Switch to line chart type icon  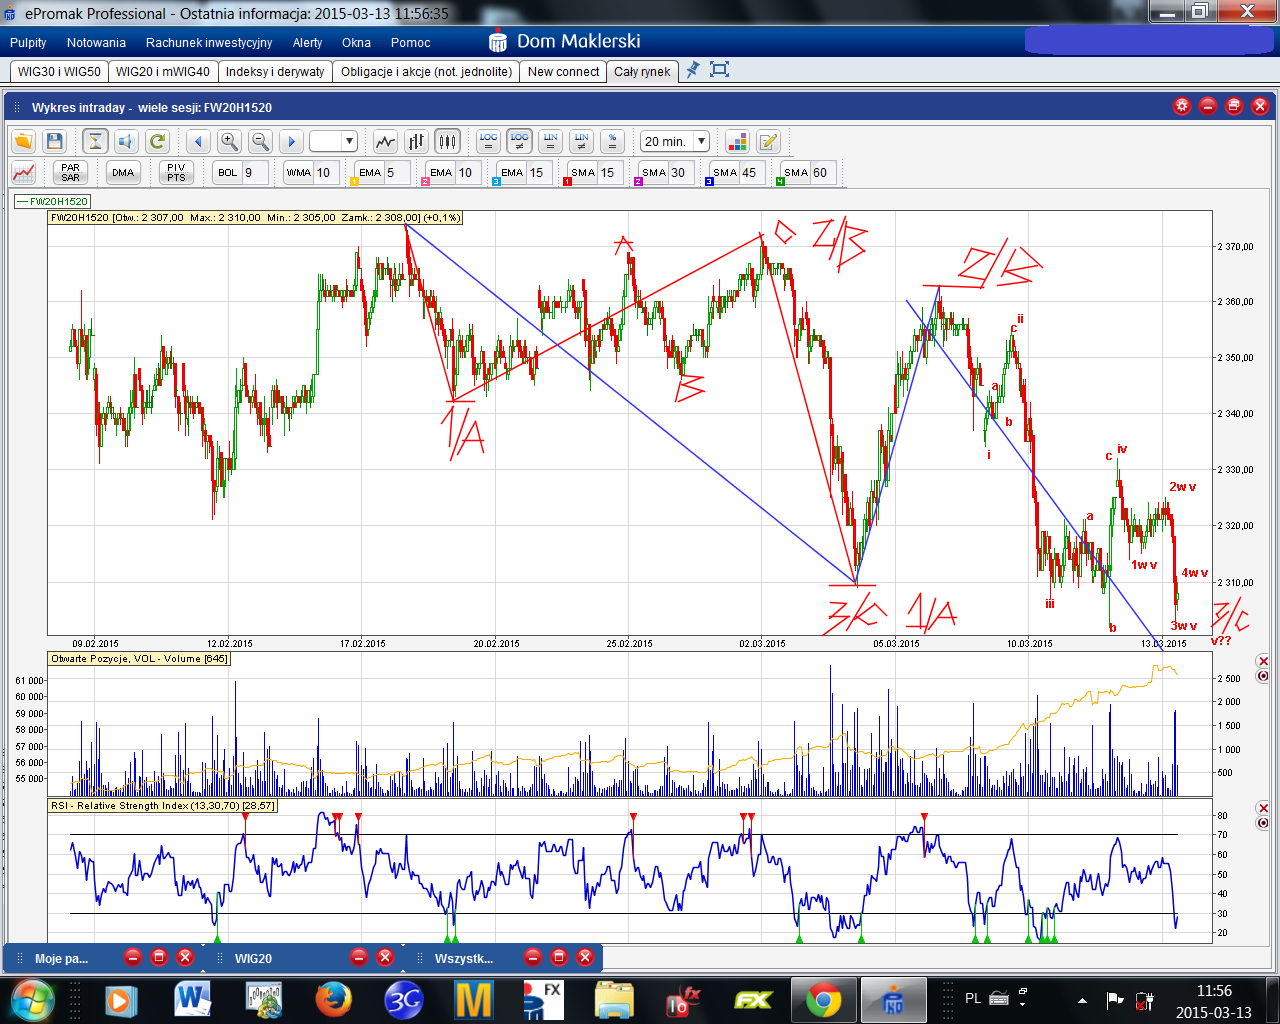[385, 142]
